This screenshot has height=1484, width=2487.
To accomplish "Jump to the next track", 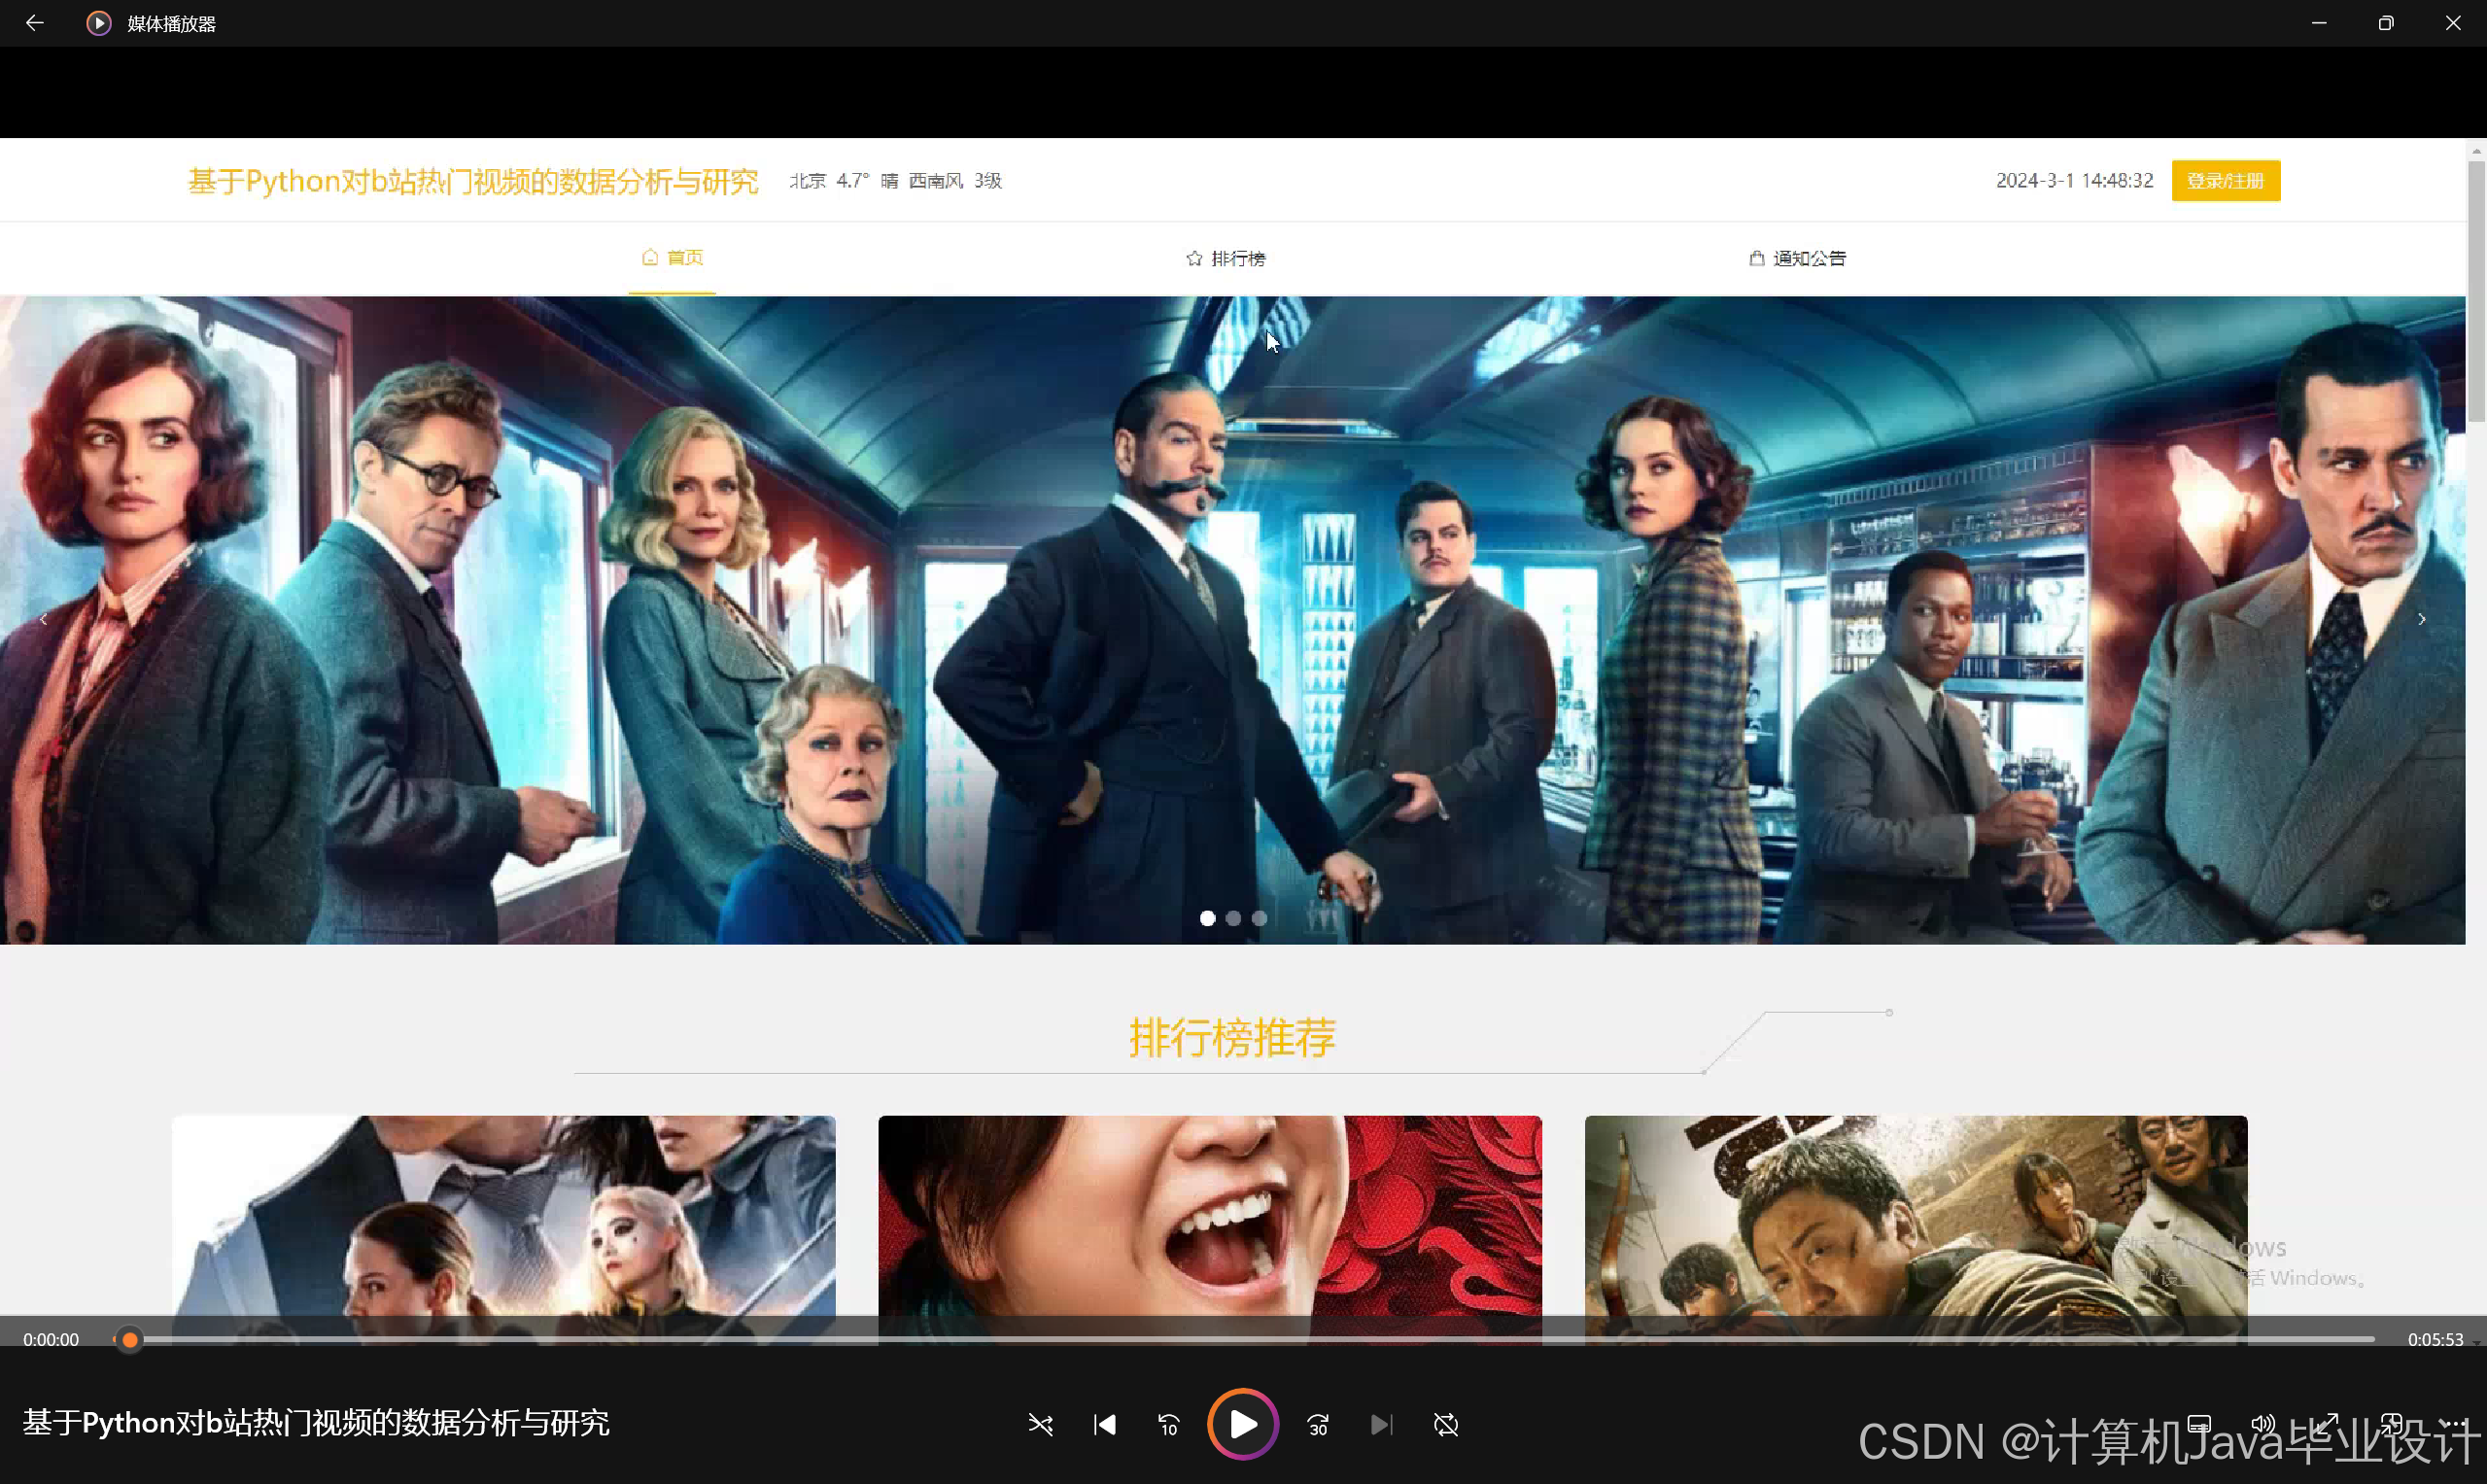I will [1381, 1424].
